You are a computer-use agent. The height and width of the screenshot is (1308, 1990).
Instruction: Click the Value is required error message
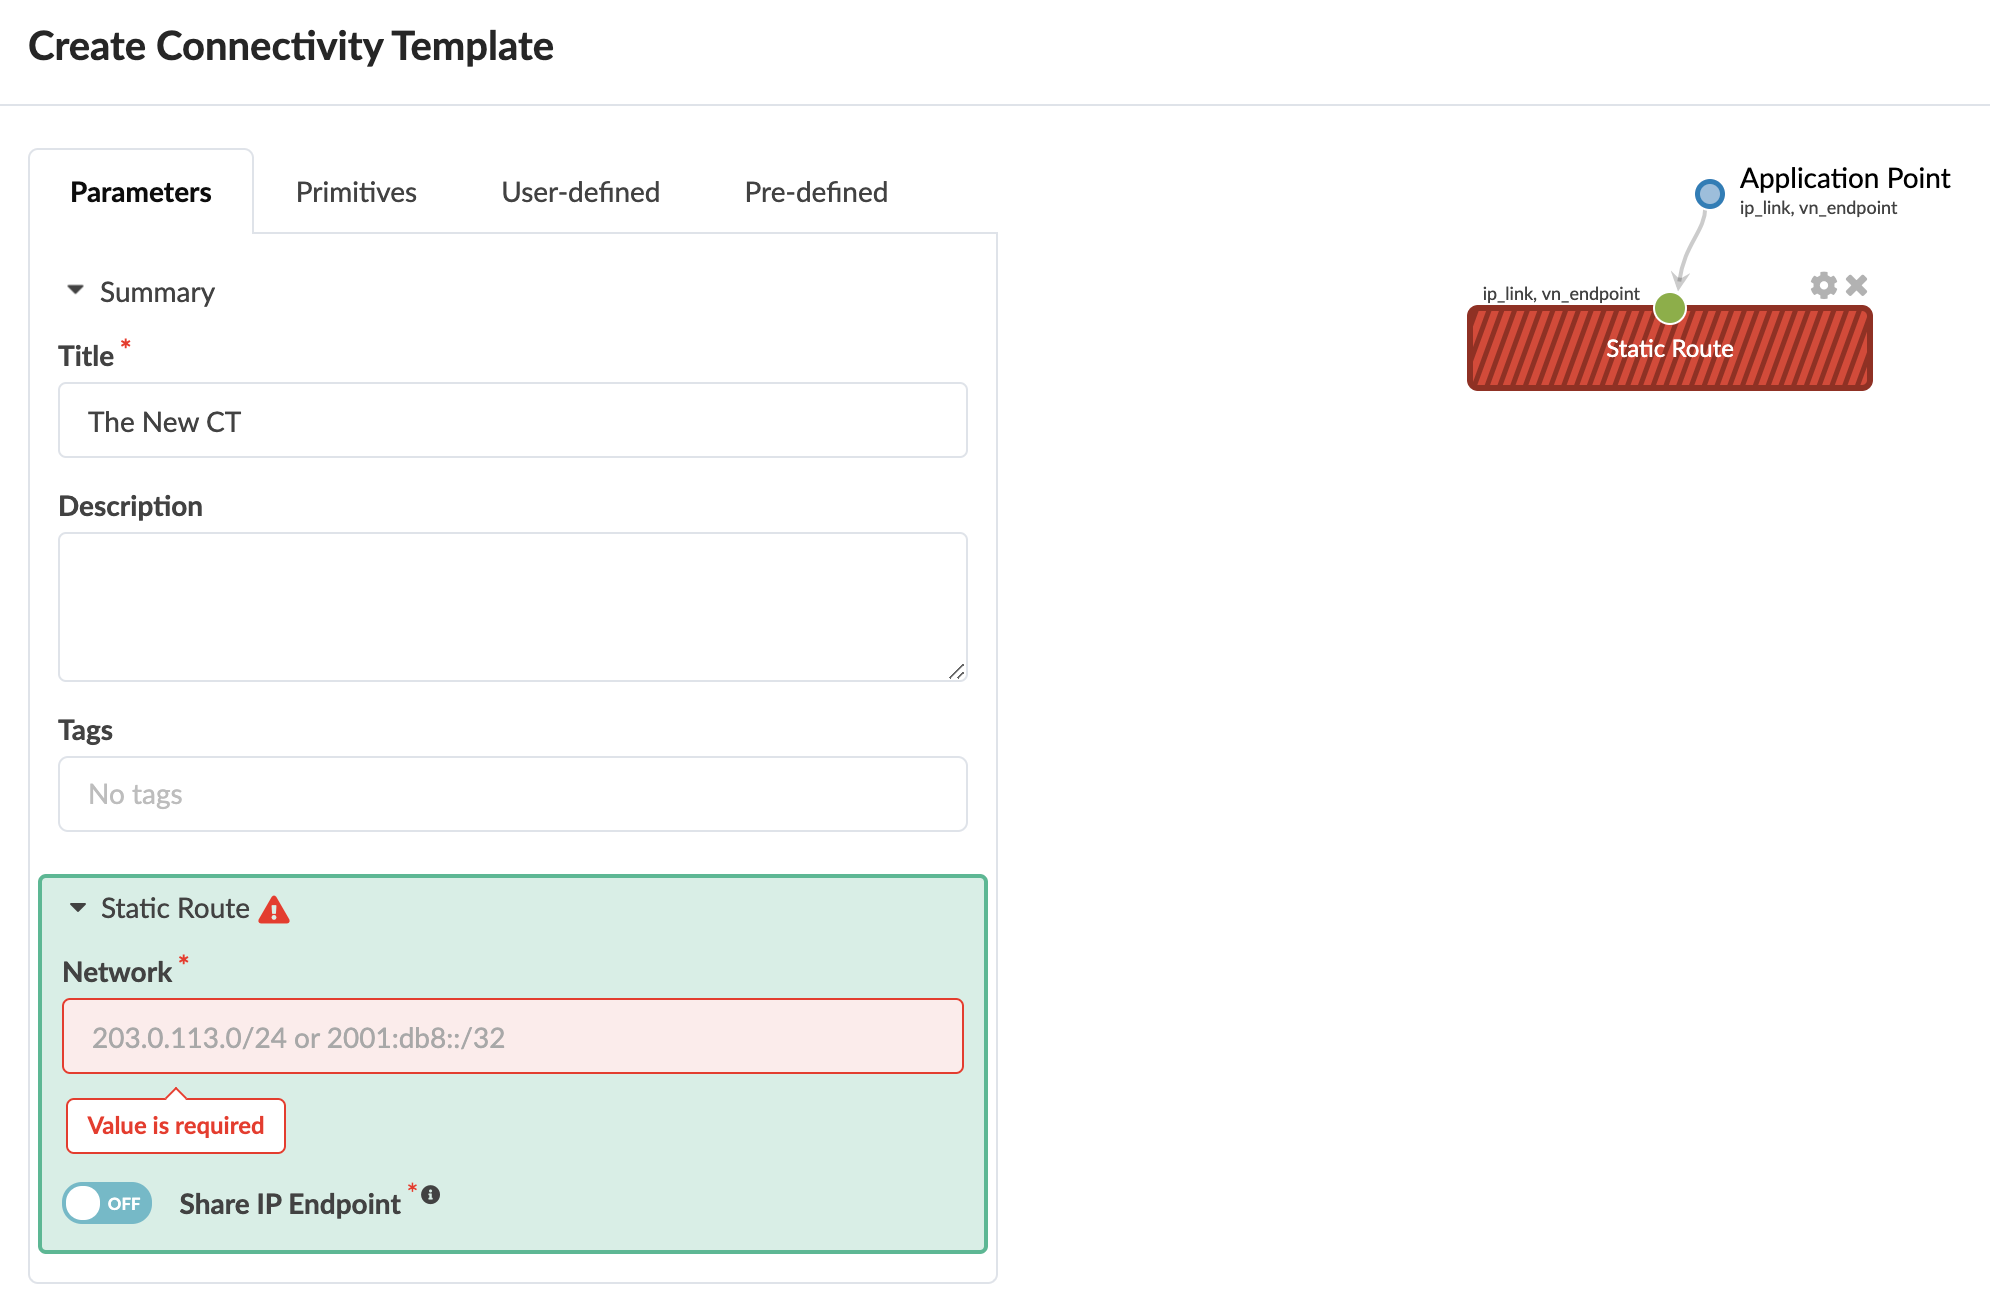pos(176,1126)
